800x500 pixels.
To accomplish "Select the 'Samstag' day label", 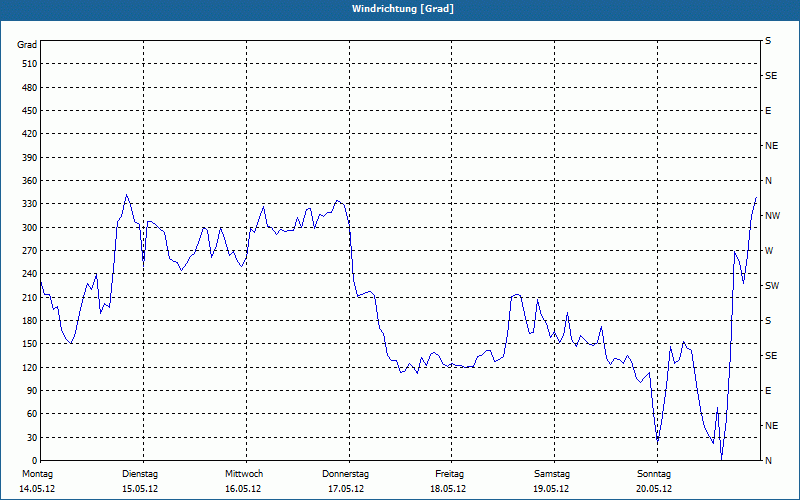I will coord(552,474).
